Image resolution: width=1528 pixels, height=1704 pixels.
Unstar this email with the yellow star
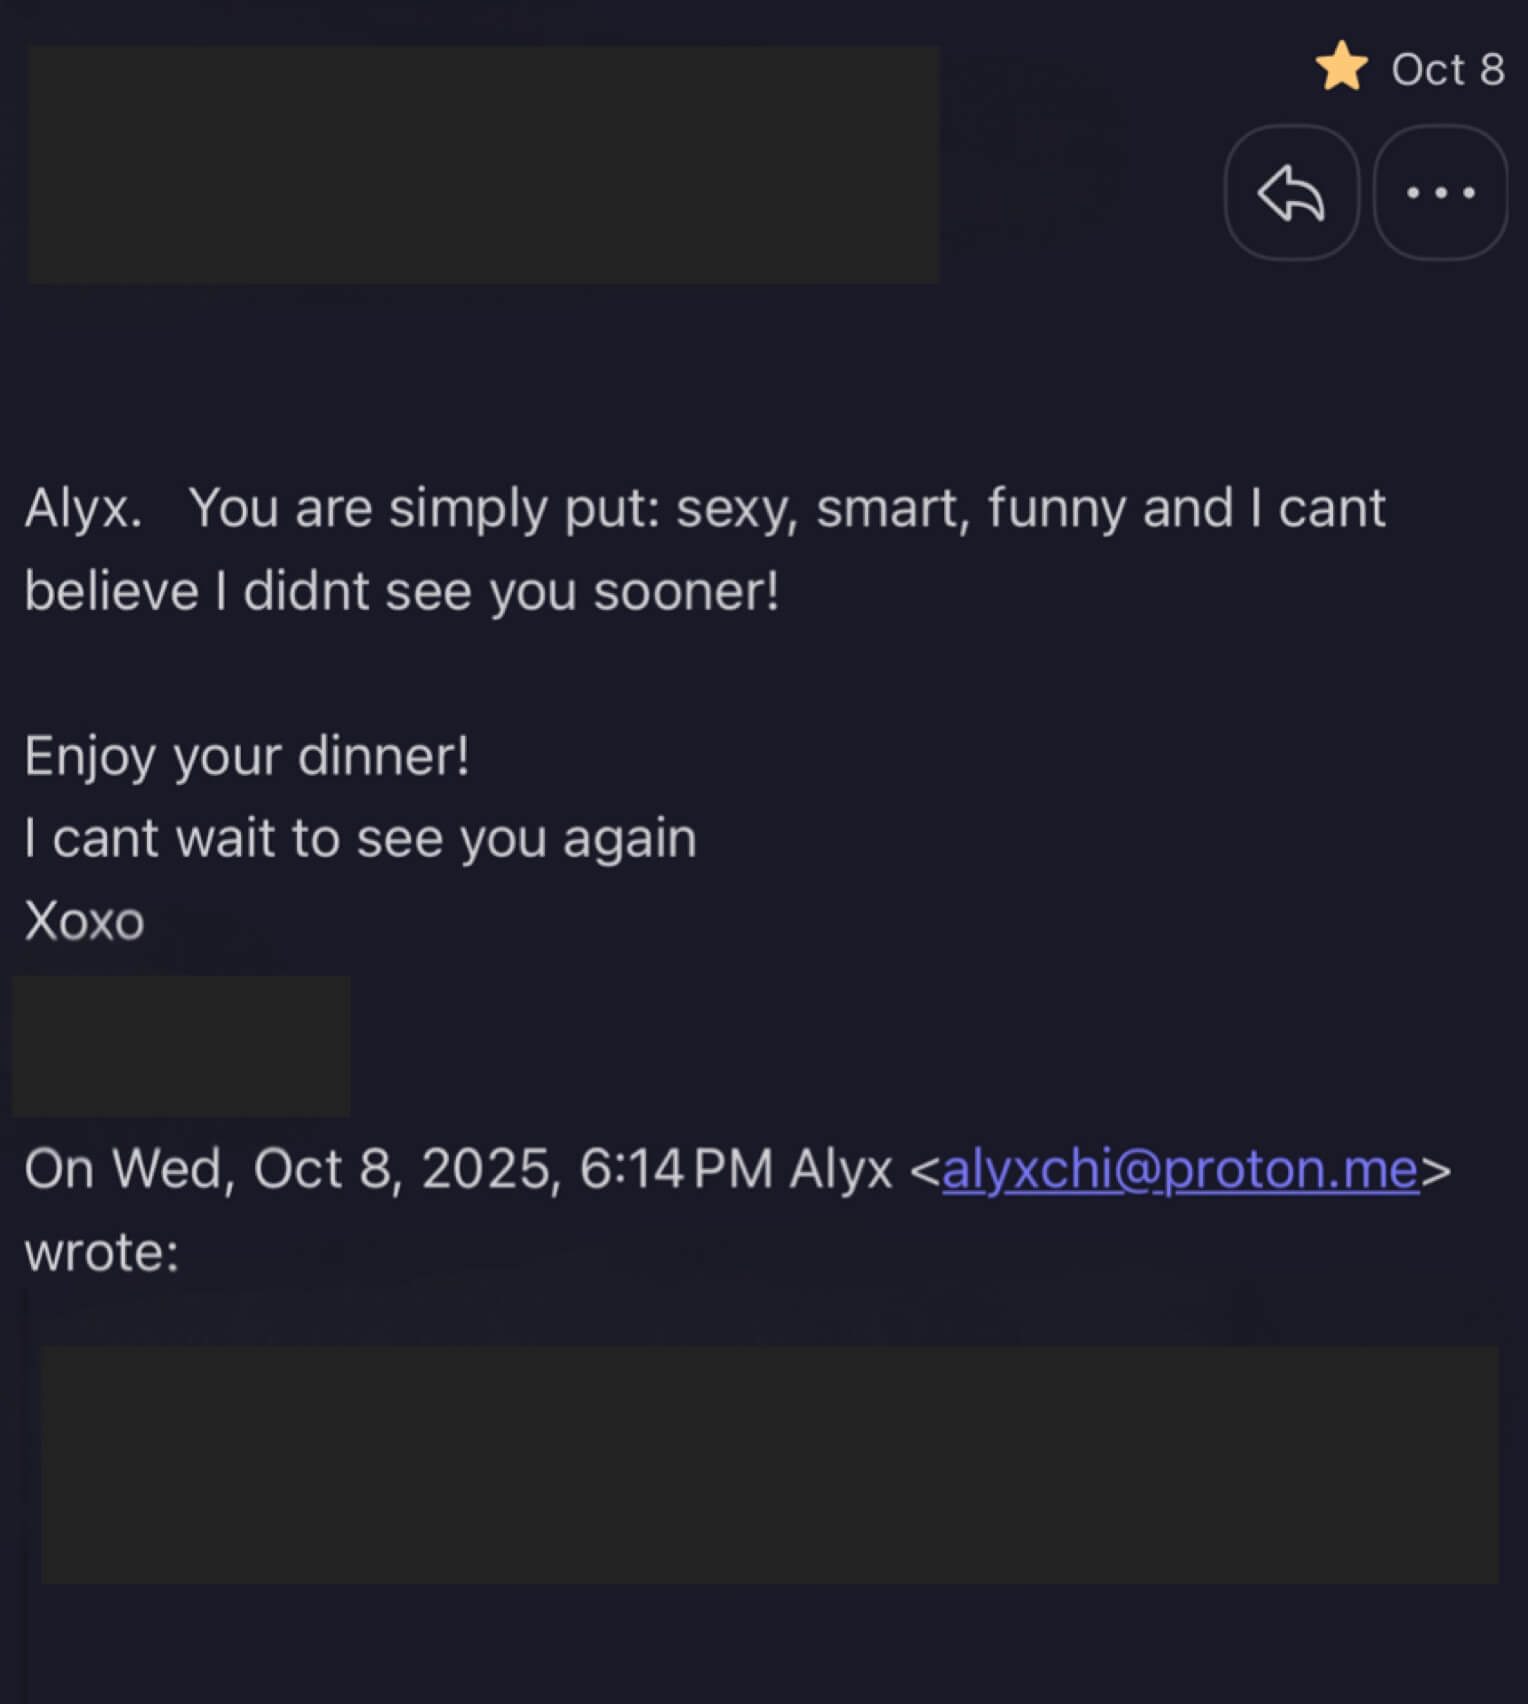coord(1341,68)
